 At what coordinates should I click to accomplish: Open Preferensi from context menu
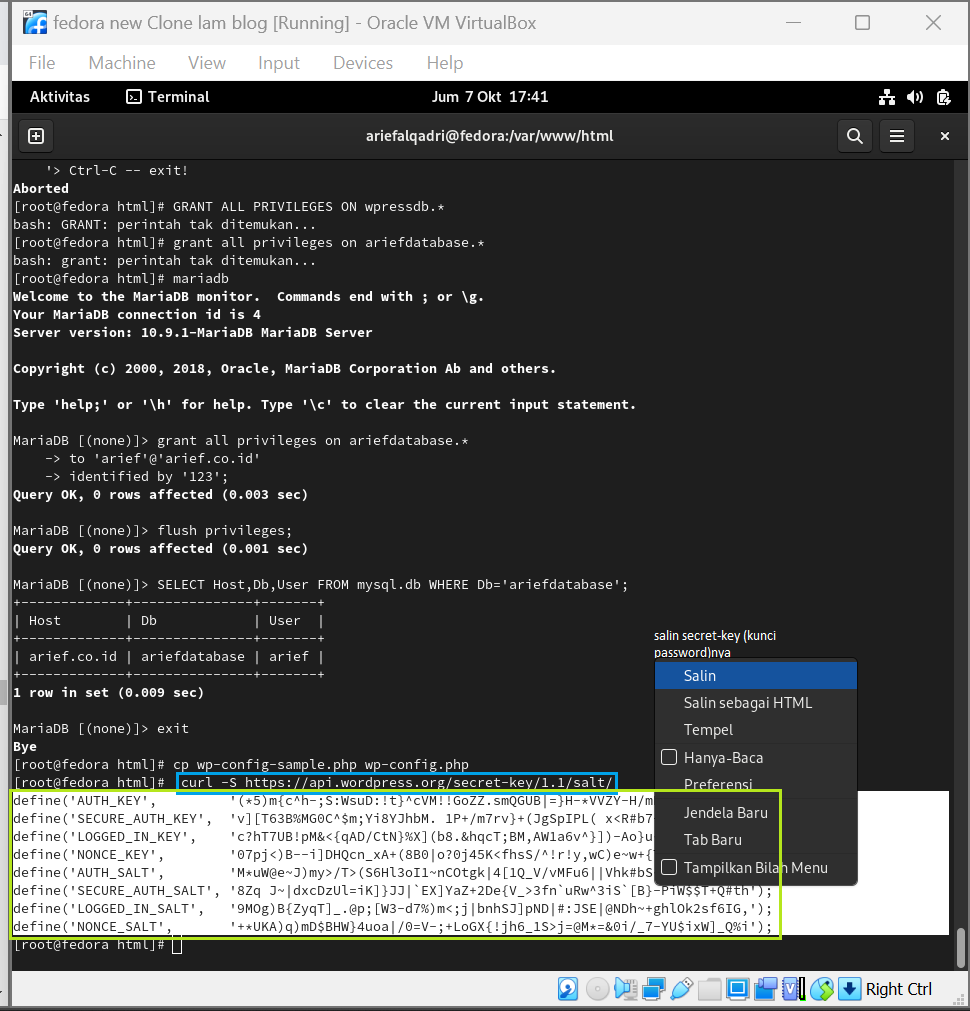click(755, 783)
